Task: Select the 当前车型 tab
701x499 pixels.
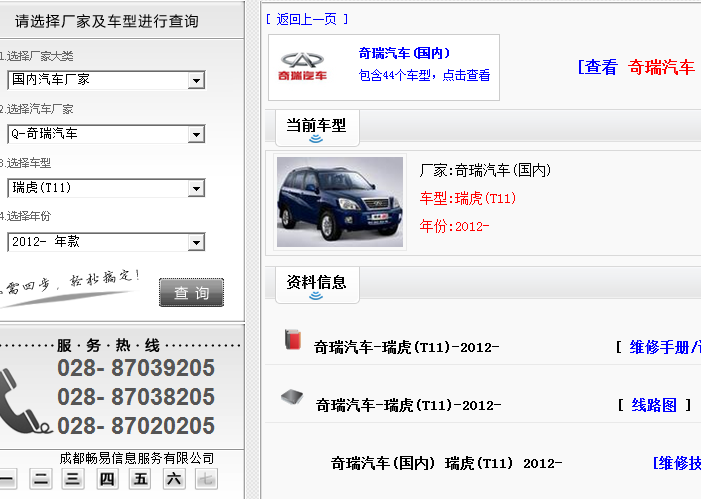Action: point(317,128)
